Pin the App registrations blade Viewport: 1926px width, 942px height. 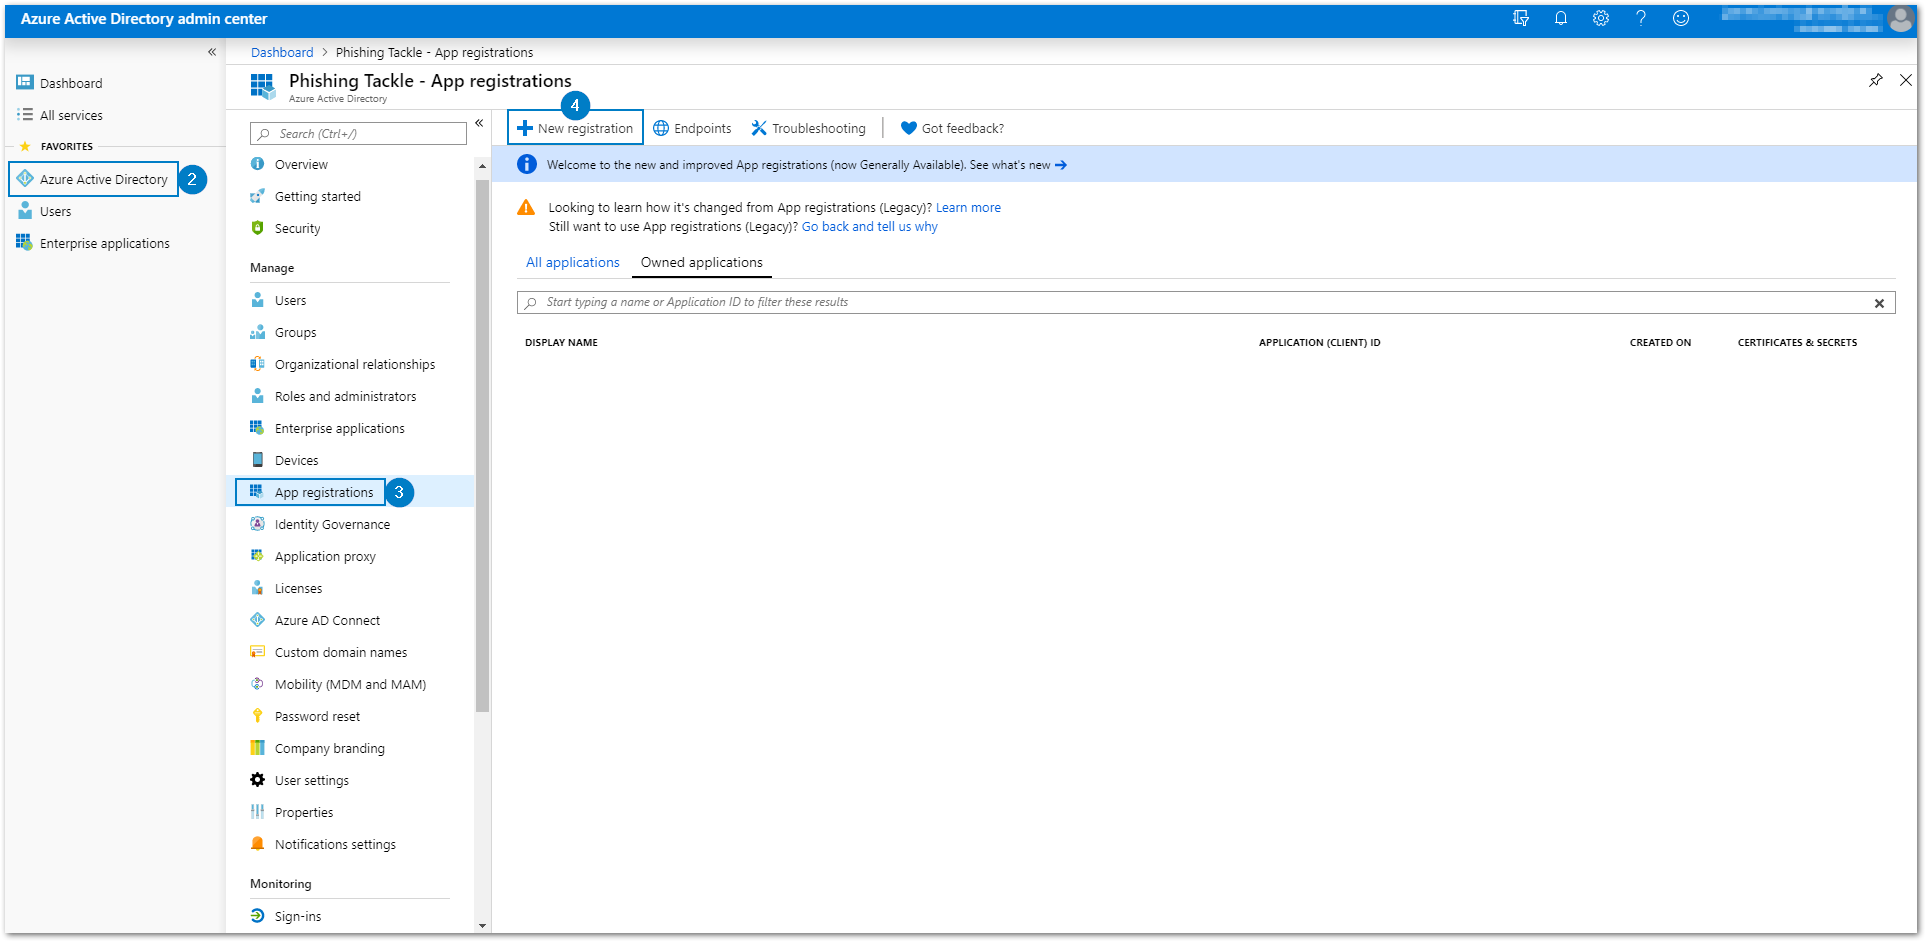pyautogui.click(x=1876, y=80)
